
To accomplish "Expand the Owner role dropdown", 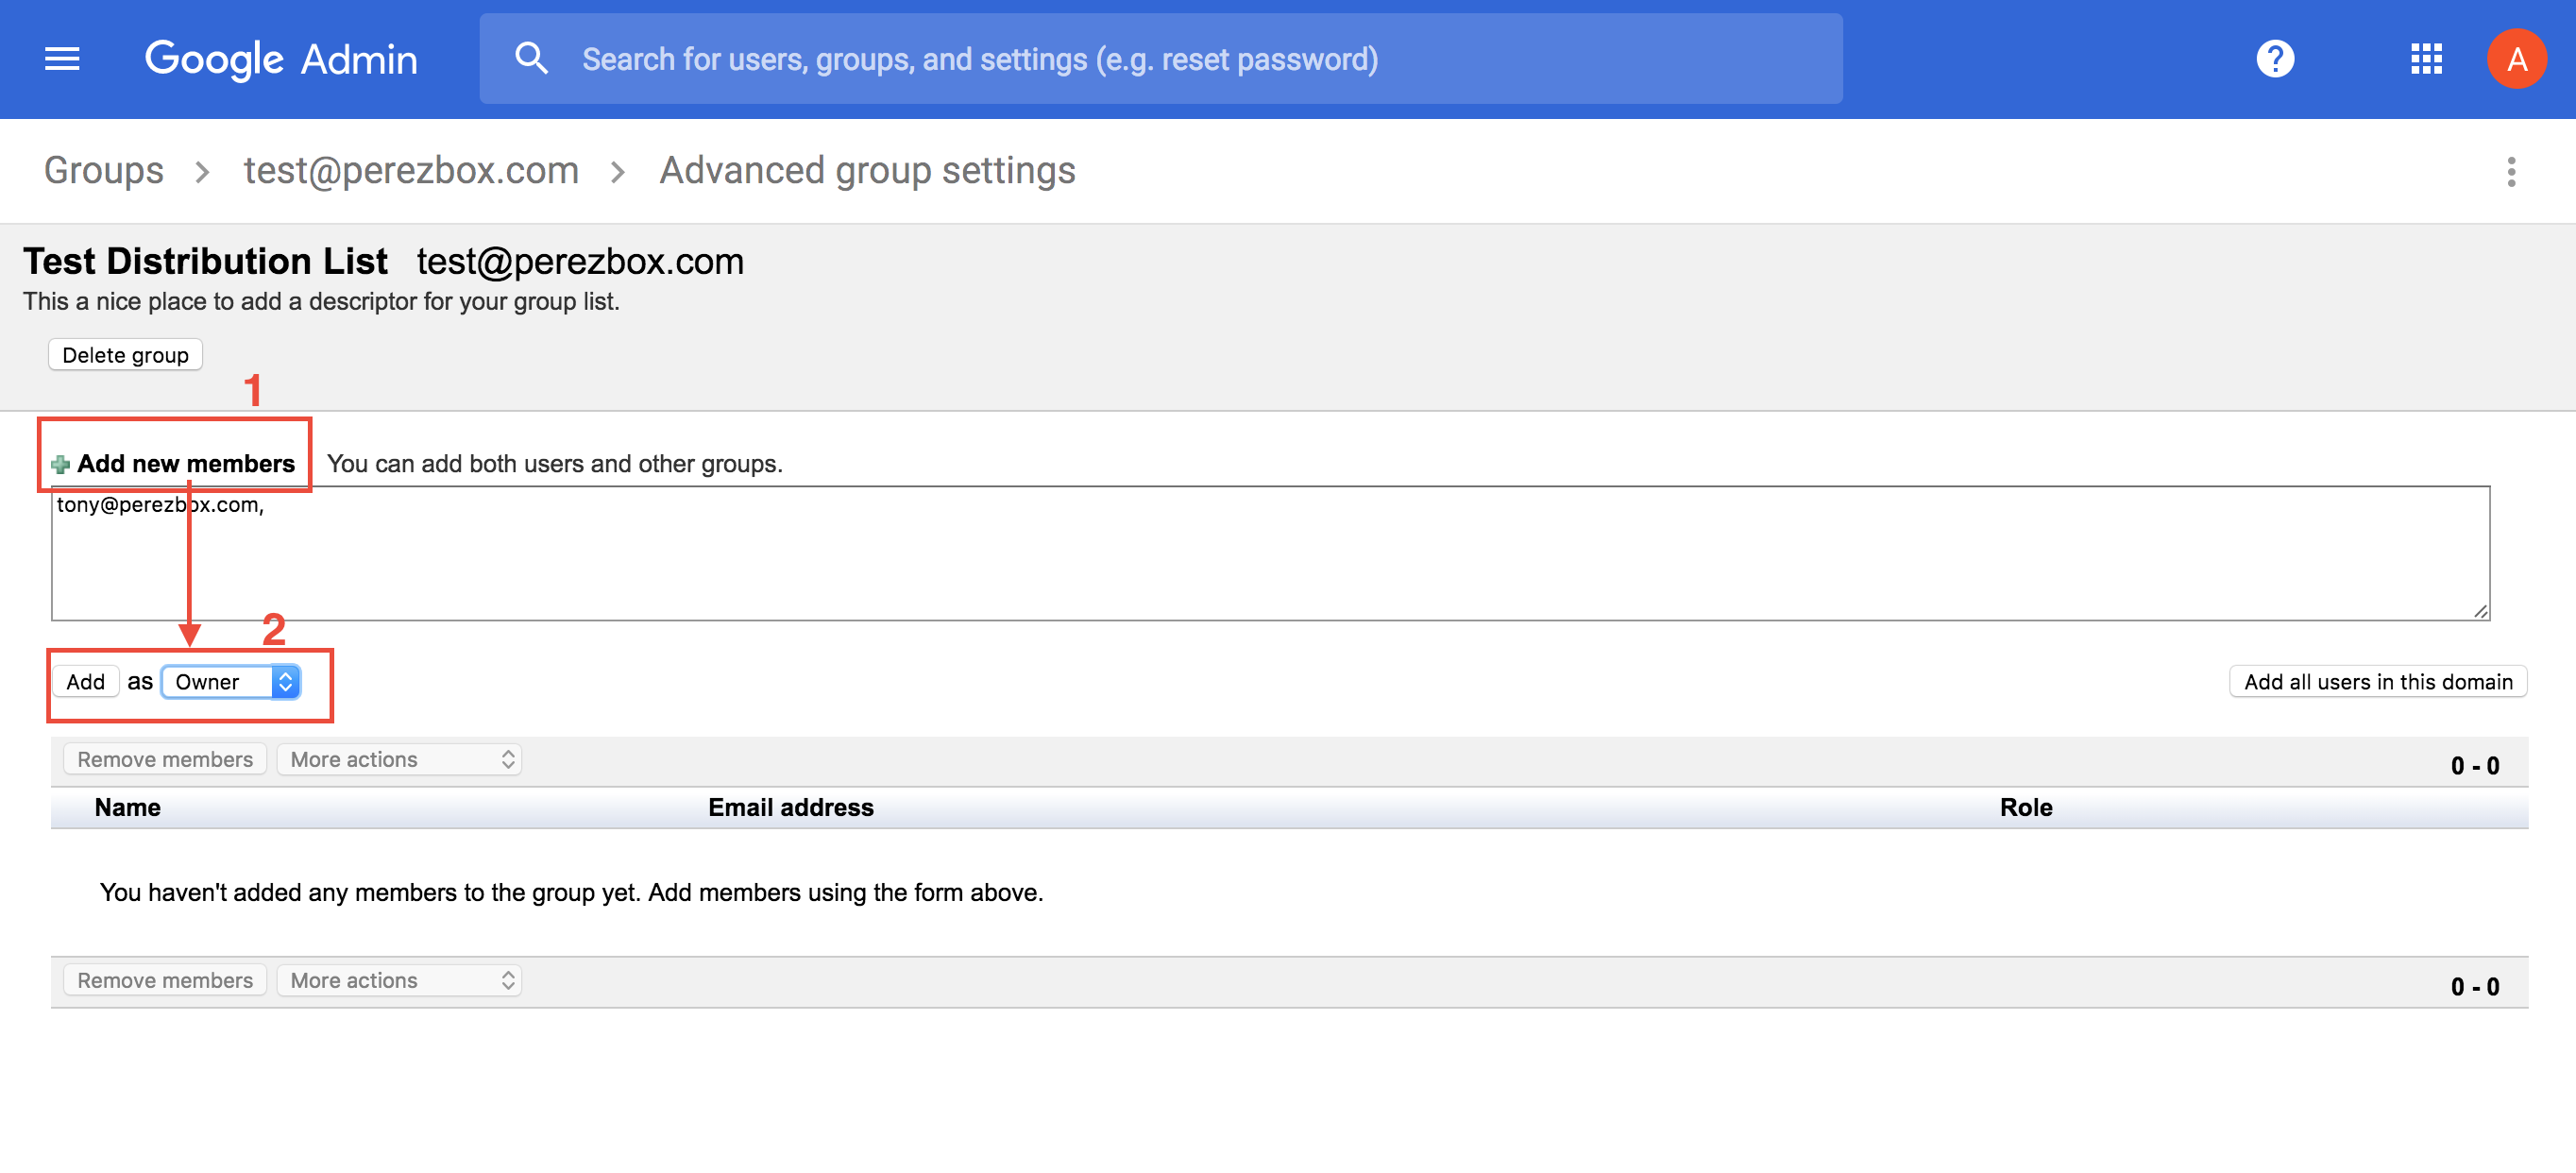I will pos(231,682).
